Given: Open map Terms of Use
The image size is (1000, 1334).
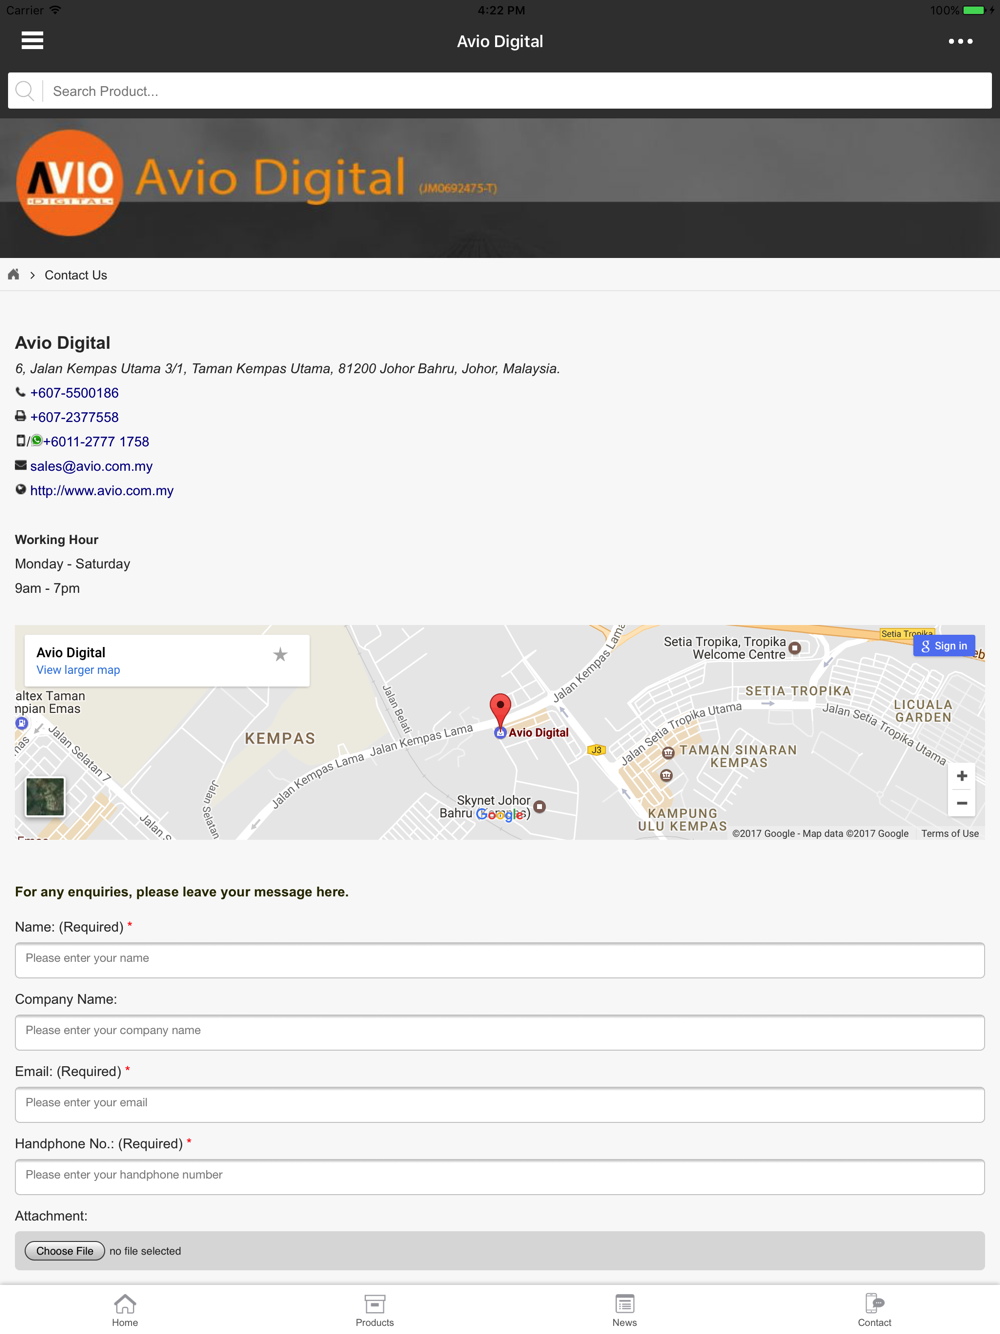Looking at the screenshot, I should click(x=950, y=833).
